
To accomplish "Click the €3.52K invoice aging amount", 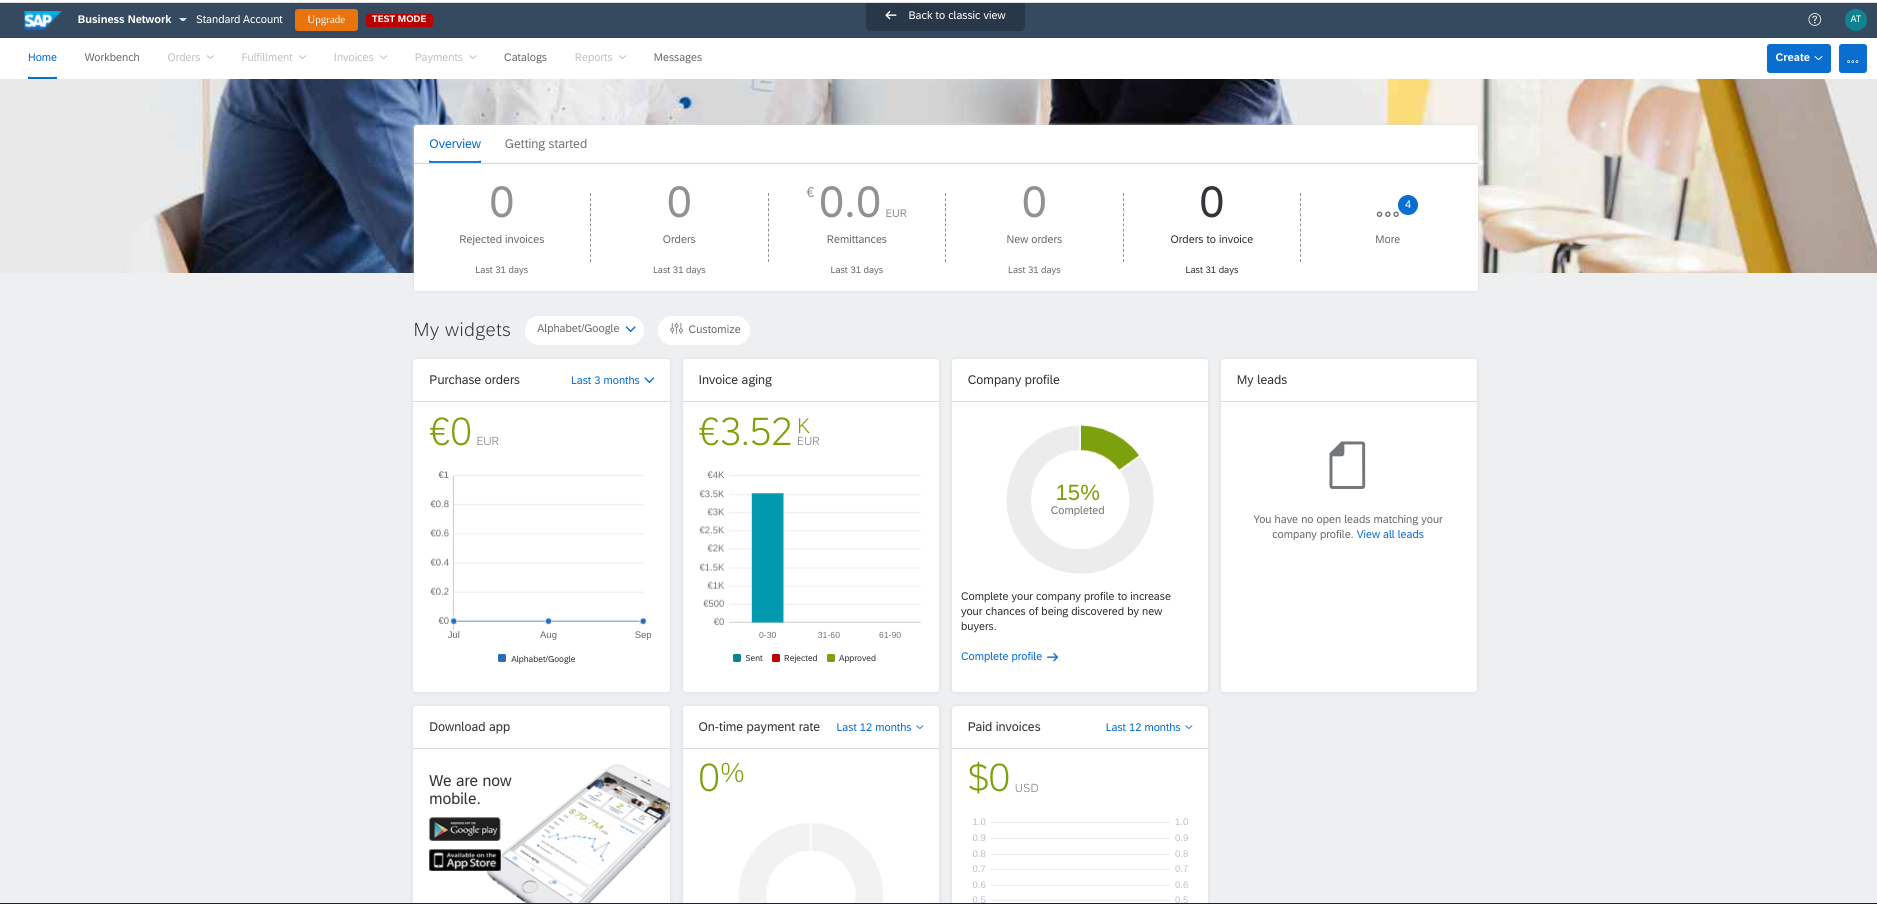I will 759,432.
